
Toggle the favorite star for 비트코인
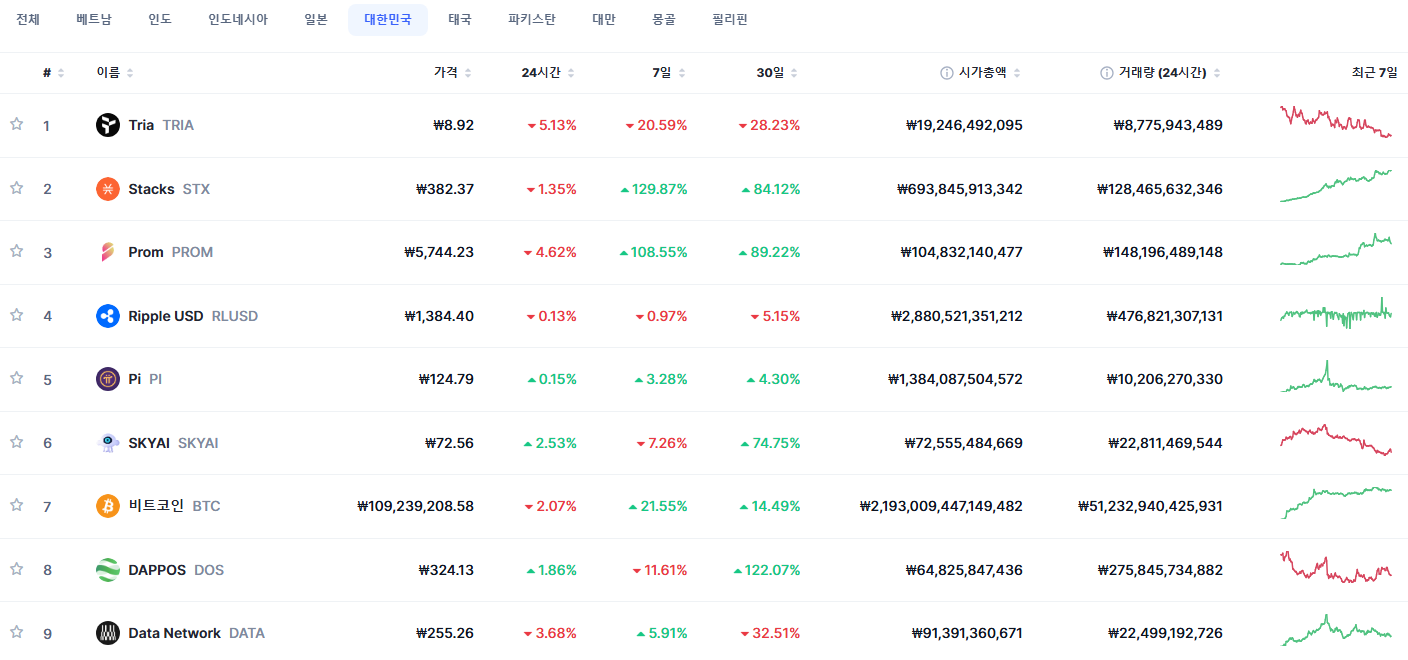(x=16, y=505)
